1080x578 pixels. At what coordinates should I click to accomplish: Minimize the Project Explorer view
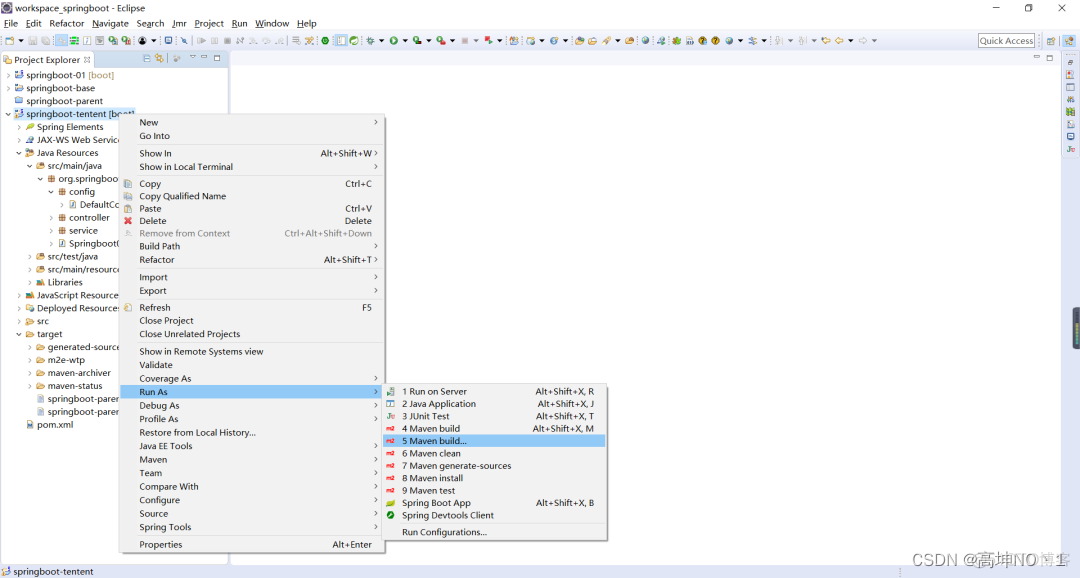point(205,56)
